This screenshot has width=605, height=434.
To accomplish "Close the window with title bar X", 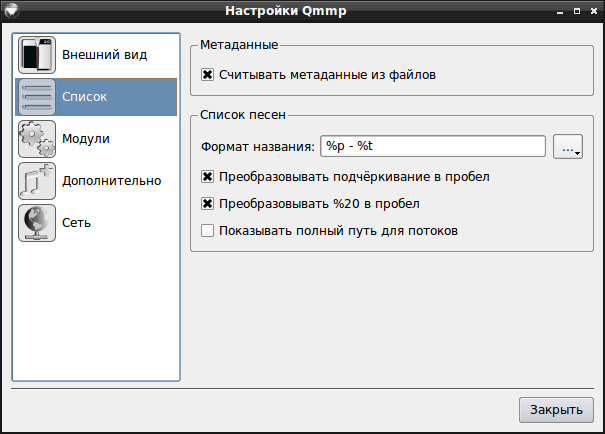I will pos(594,11).
